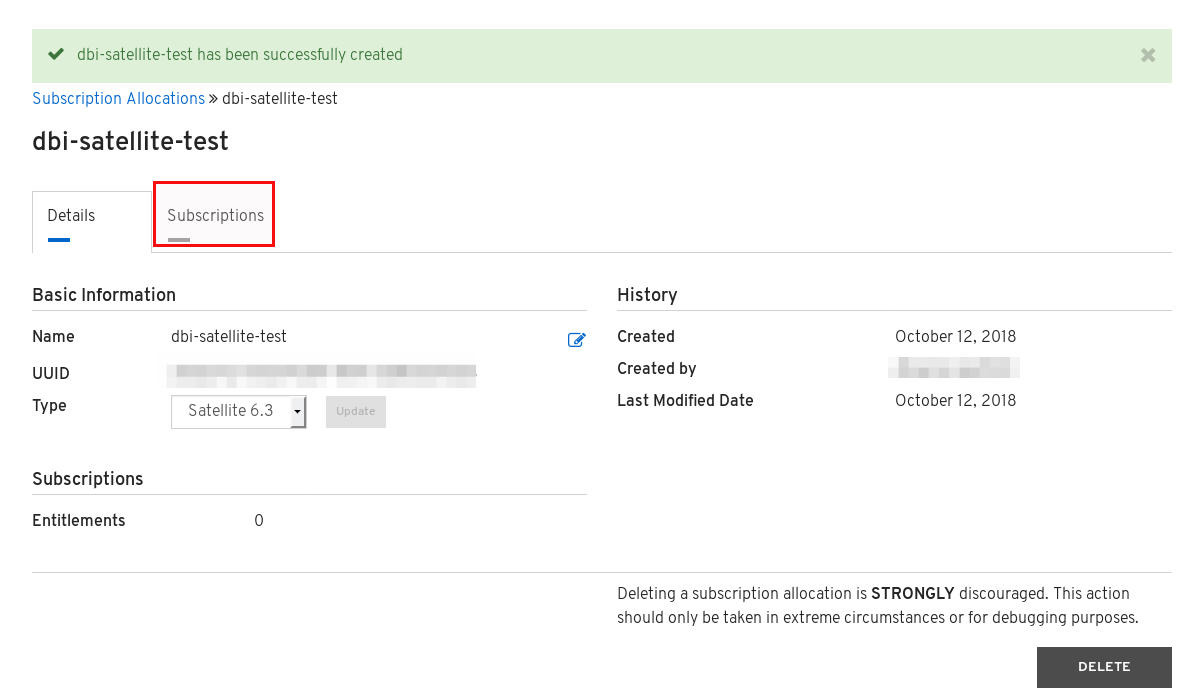Click the blurred Created by value

[954, 368]
